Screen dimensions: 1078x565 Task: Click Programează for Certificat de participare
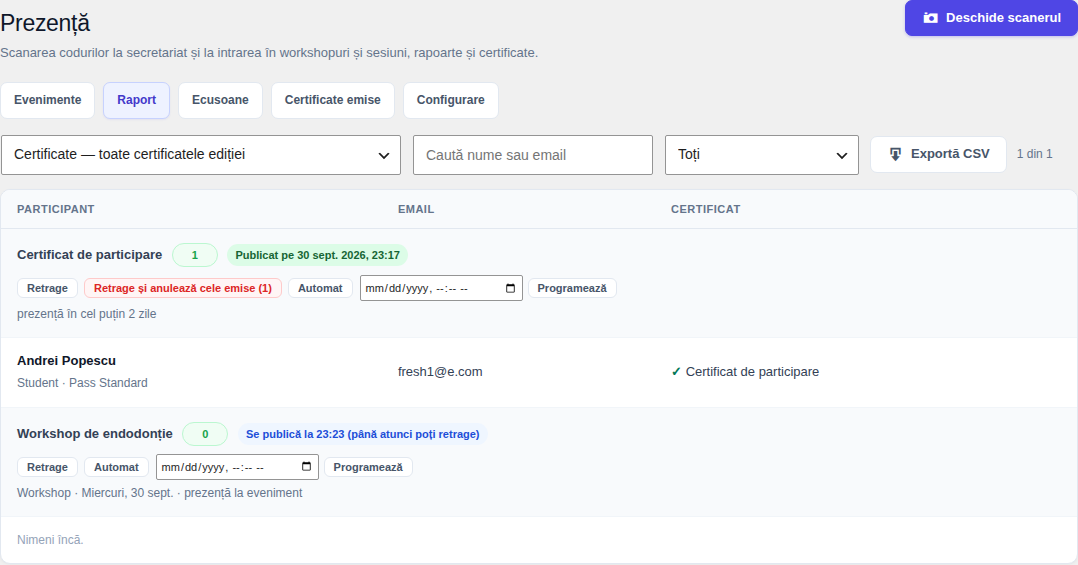click(x=572, y=288)
